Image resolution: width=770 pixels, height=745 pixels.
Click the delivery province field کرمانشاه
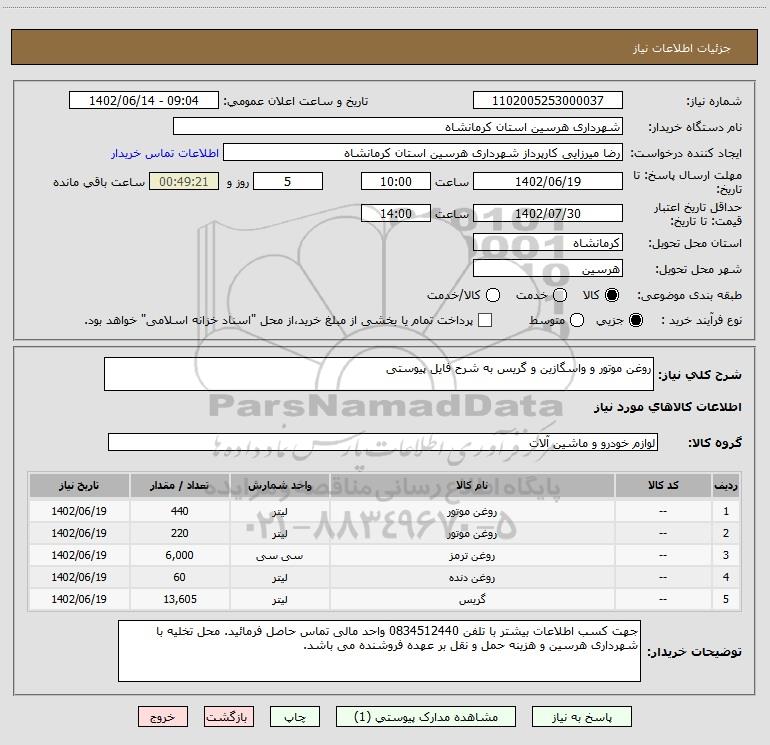click(x=548, y=242)
